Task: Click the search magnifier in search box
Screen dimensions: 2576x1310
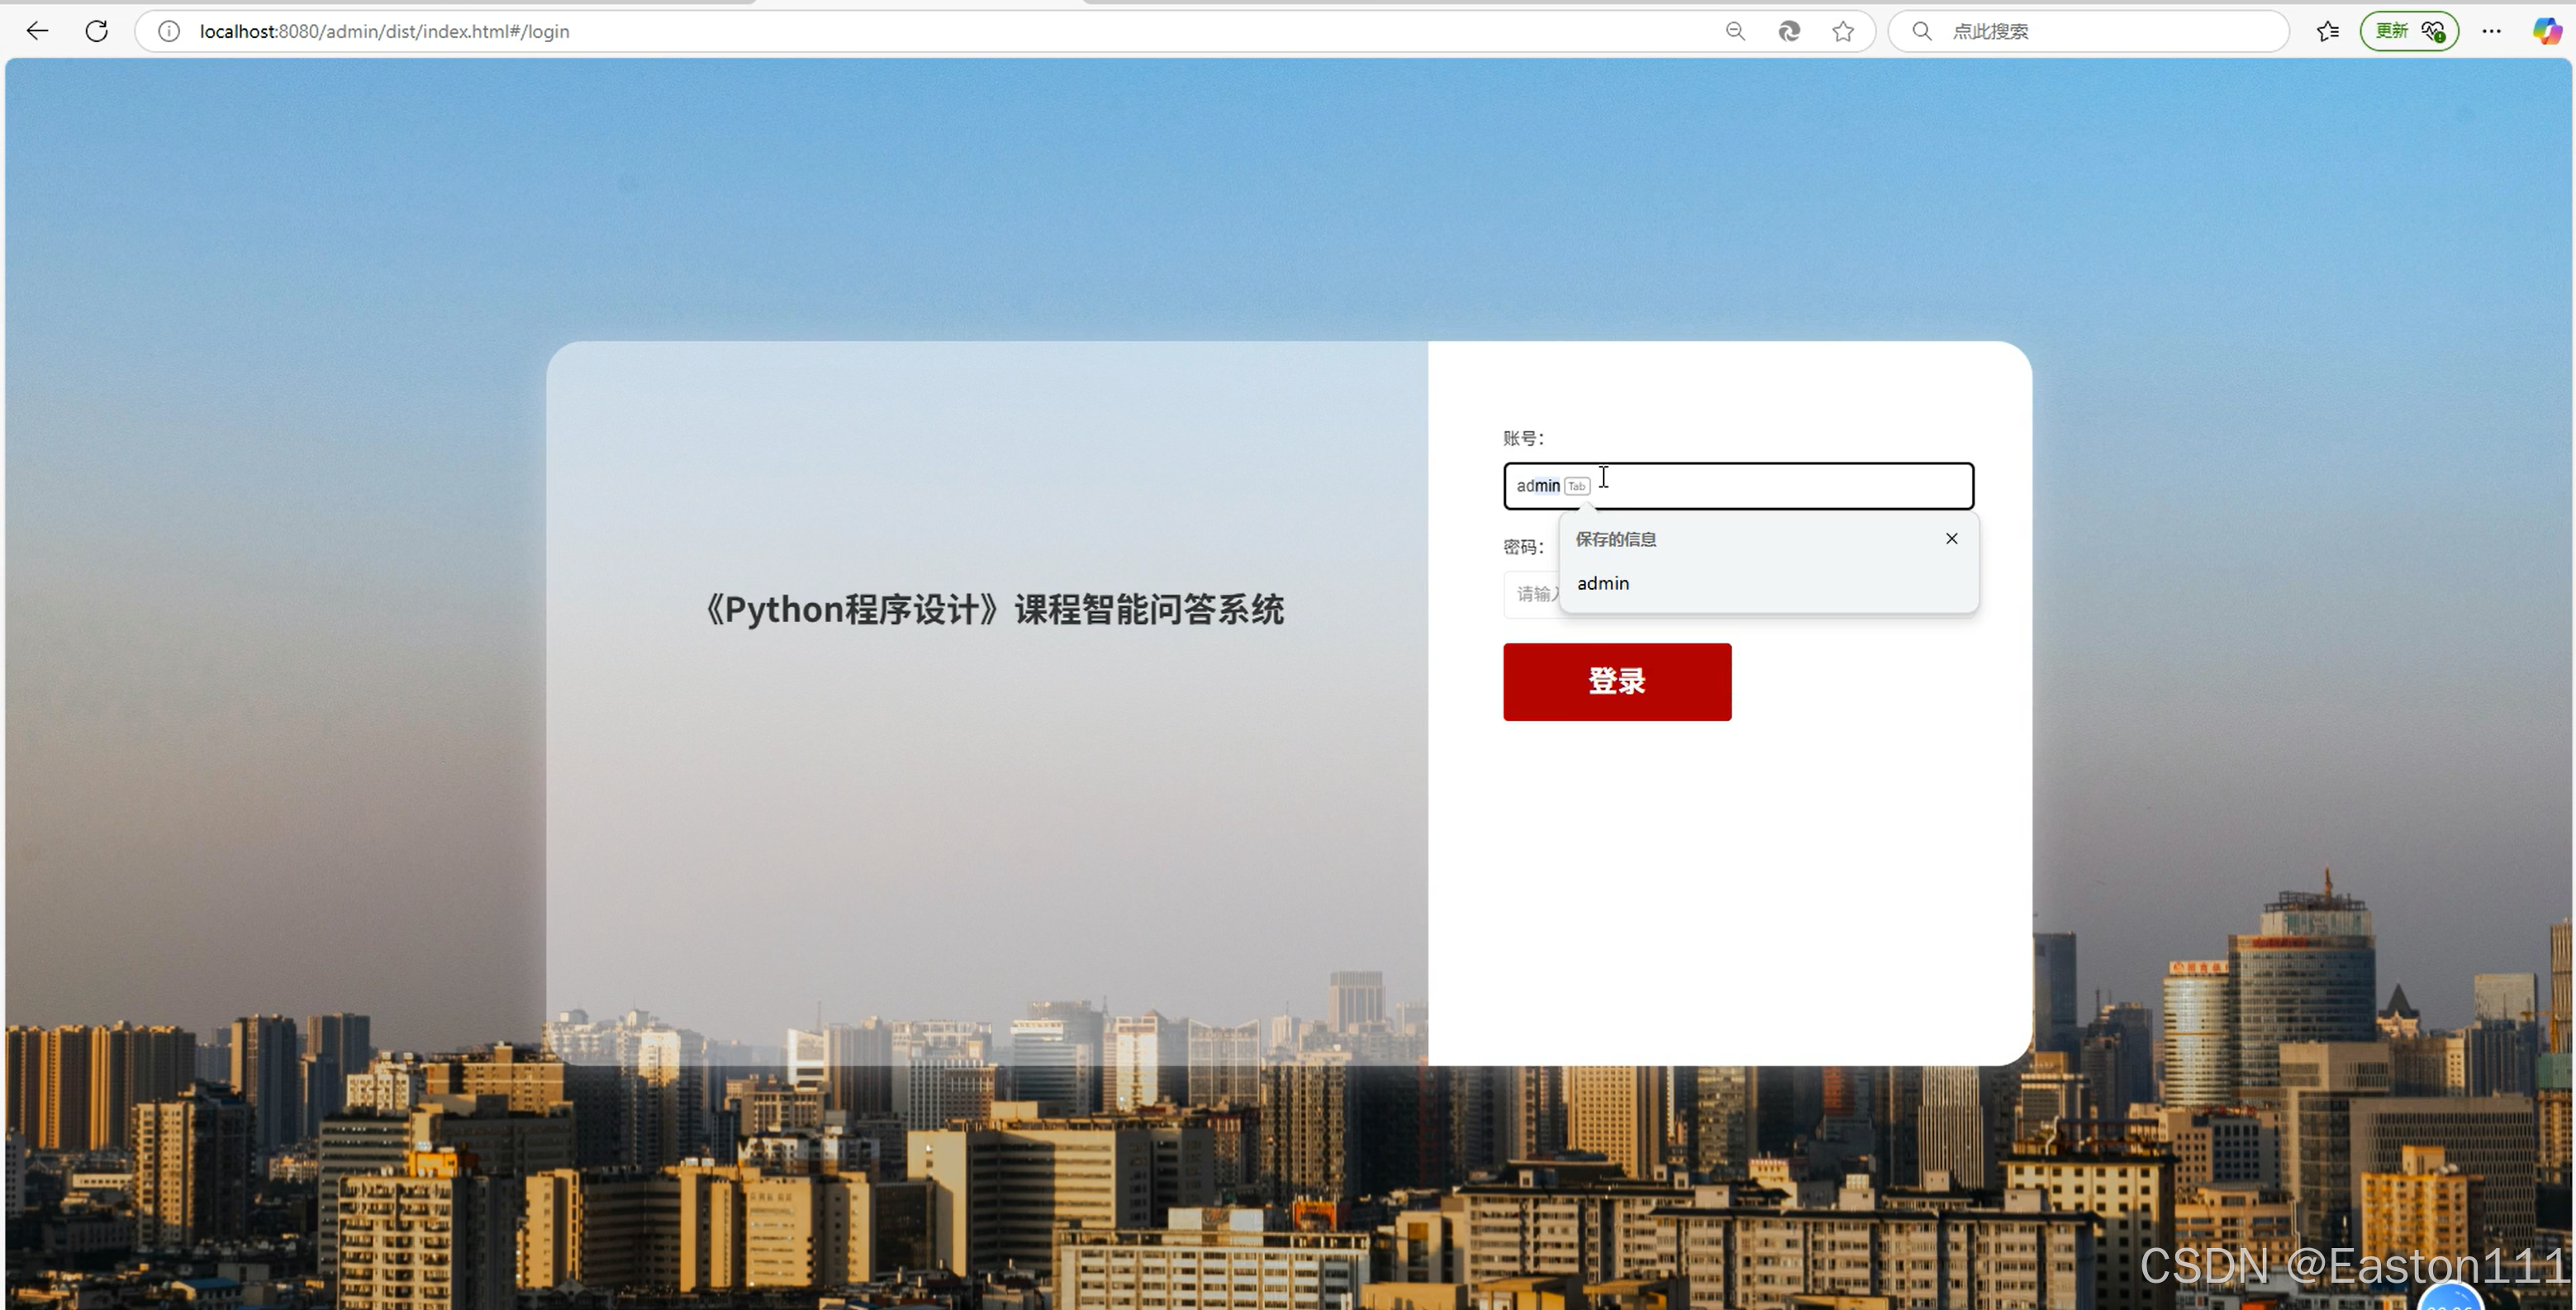Action: click(x=1921, y=31)
